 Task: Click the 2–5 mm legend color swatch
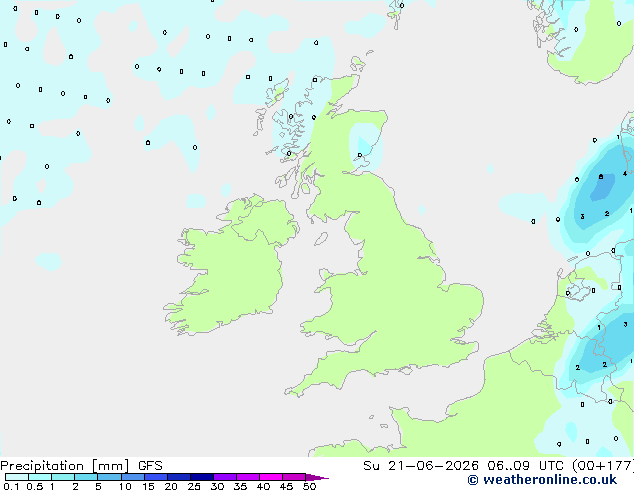tap(86, 477)
